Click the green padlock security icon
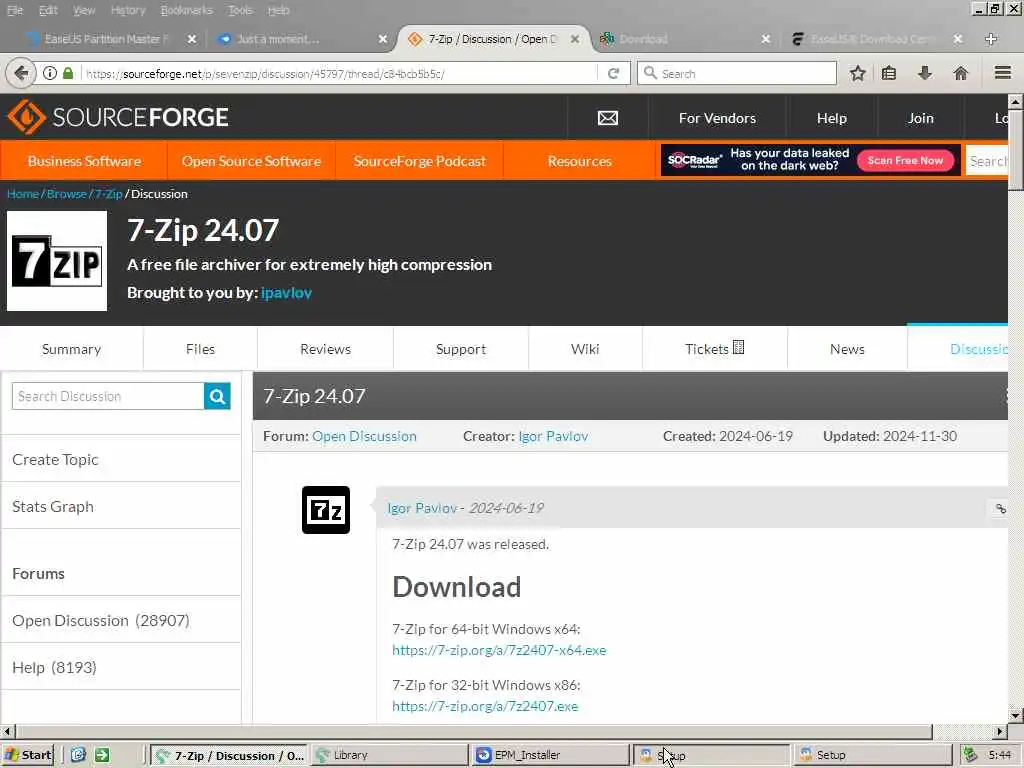The width and height of the screenshot is (1024, 768). tap(68, 73)
